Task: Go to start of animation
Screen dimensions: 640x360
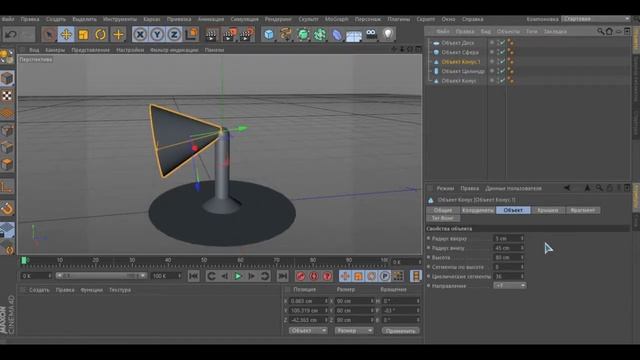Action: point(193,276)
